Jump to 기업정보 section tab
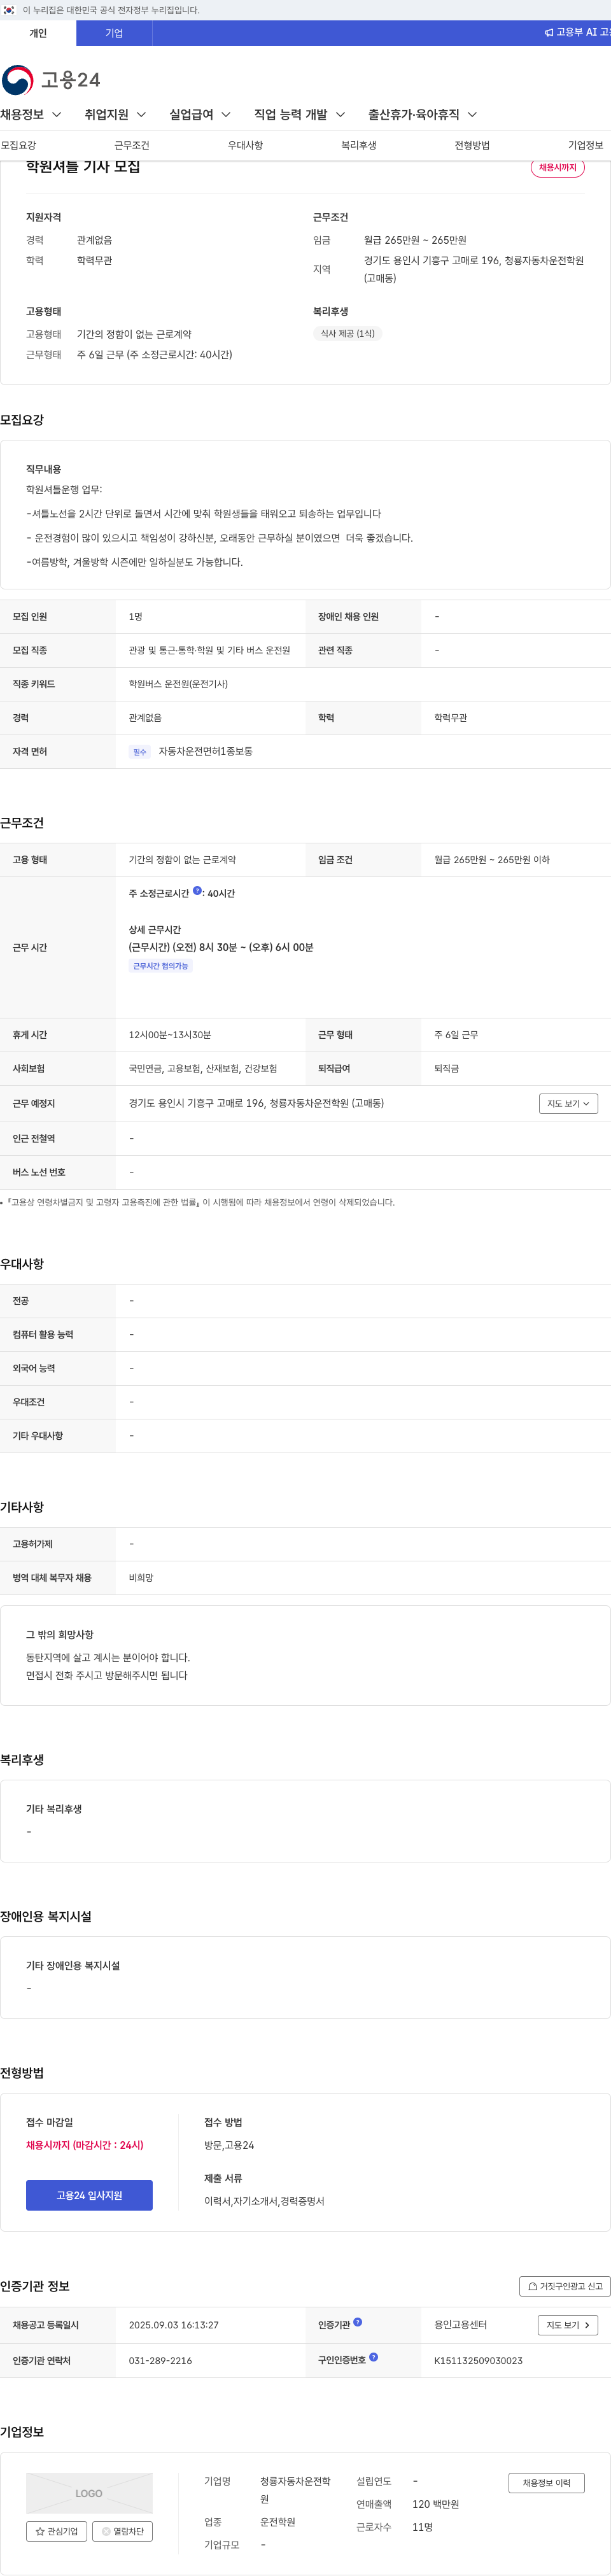The image size is (611, 2576). (x=586, y=145)
